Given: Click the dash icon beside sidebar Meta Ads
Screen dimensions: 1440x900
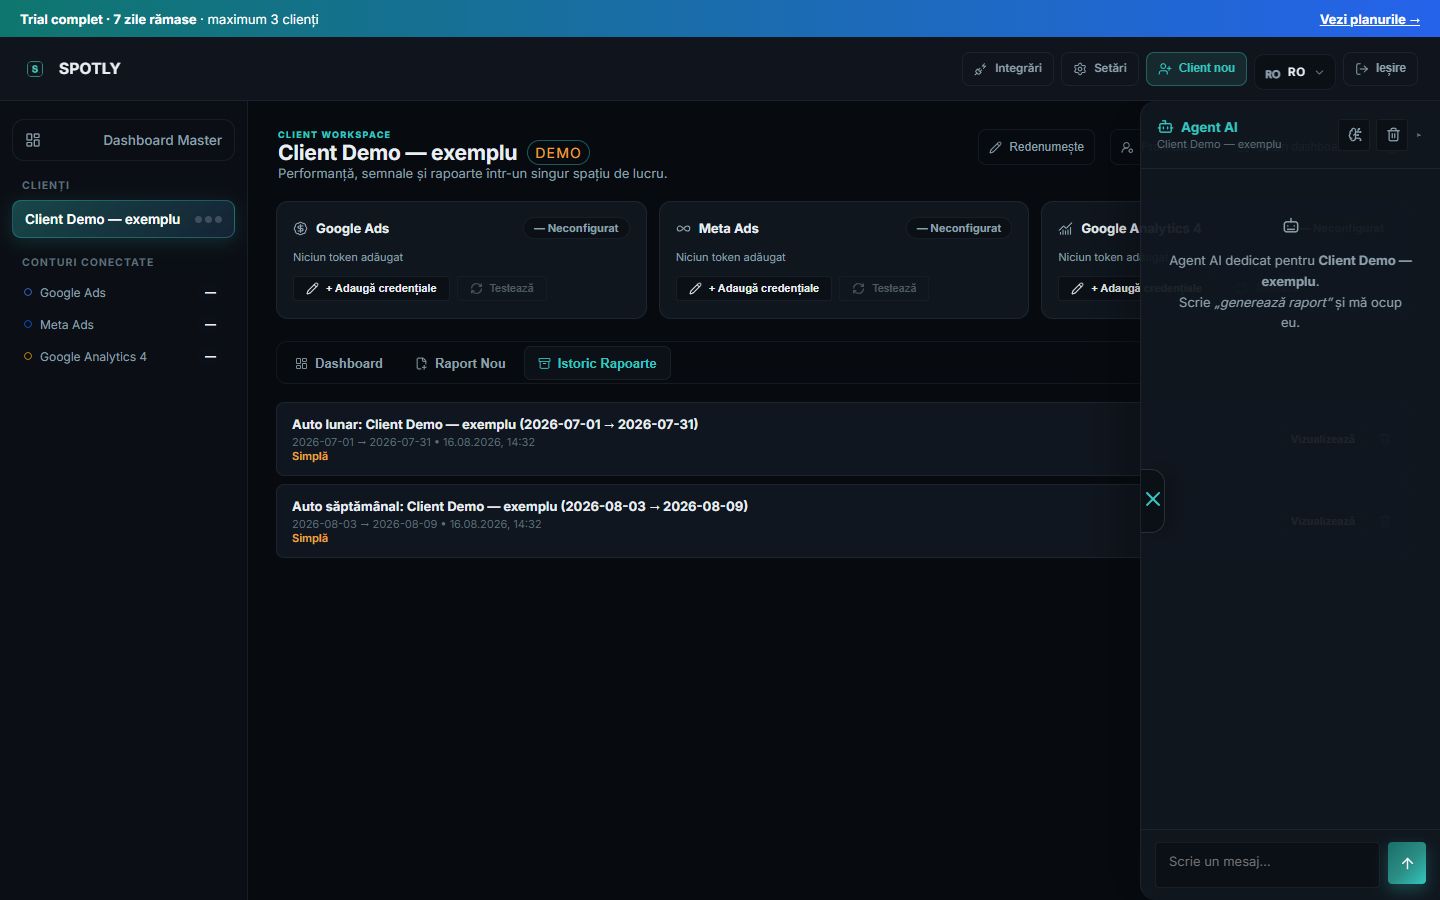Looking at the screenshot, I should point(210,325).
